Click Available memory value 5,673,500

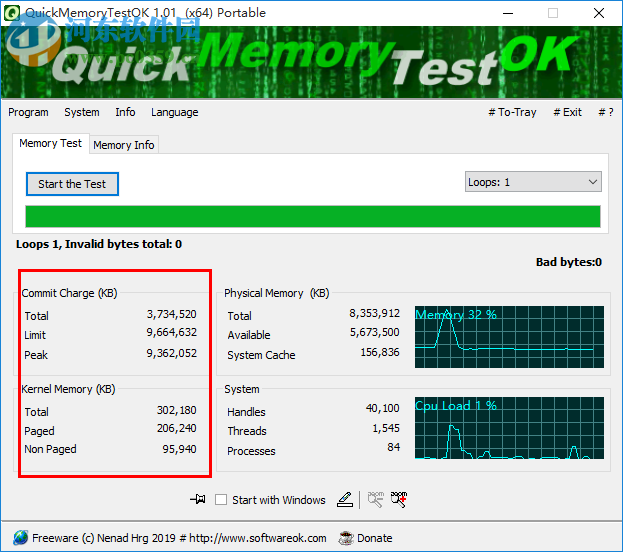coord(375,332)
